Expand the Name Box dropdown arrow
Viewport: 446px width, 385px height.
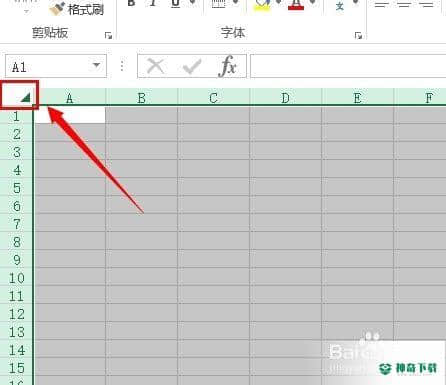point(96,65)
